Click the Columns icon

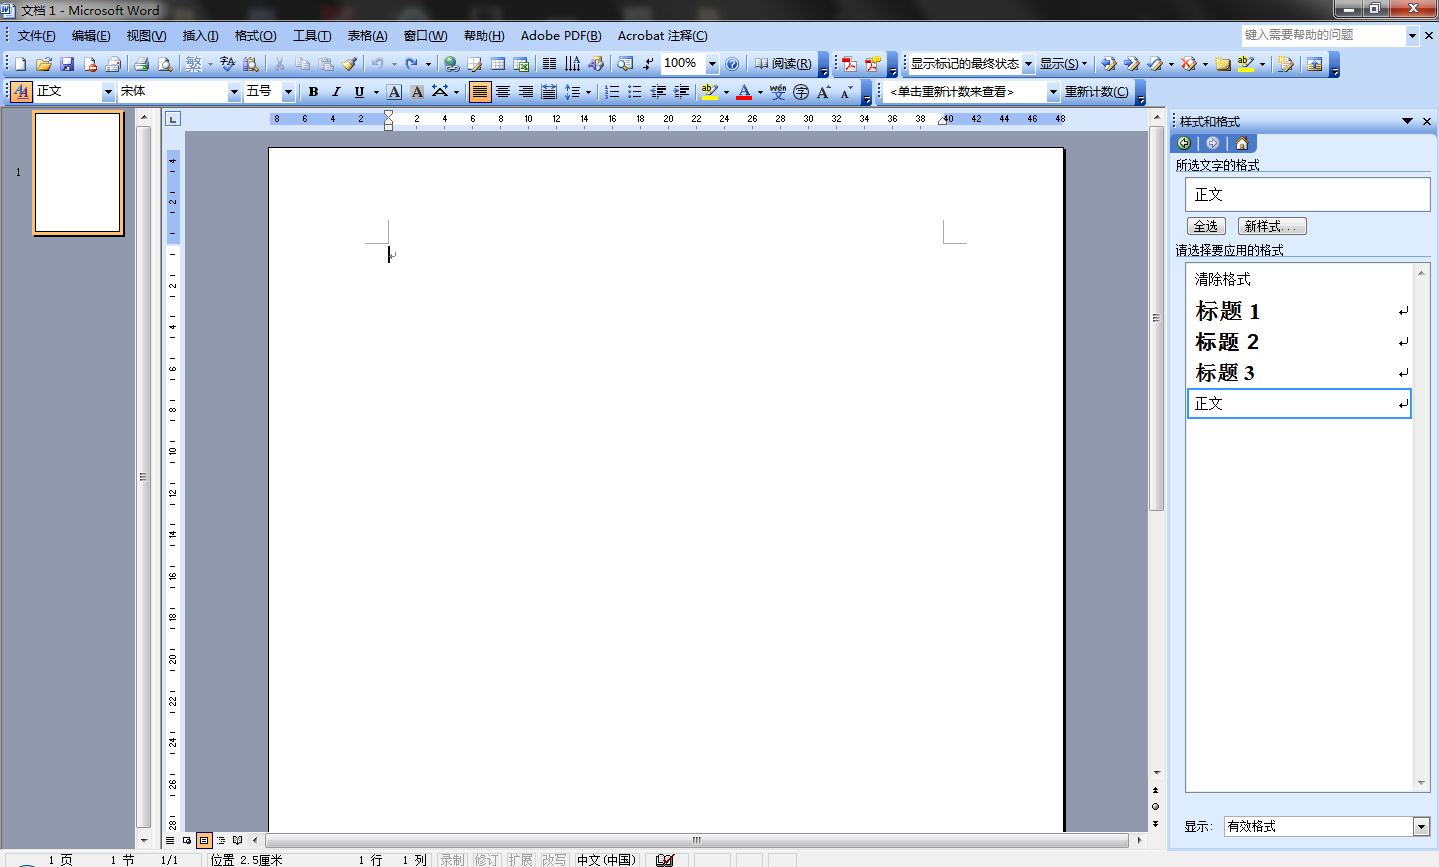549,64
